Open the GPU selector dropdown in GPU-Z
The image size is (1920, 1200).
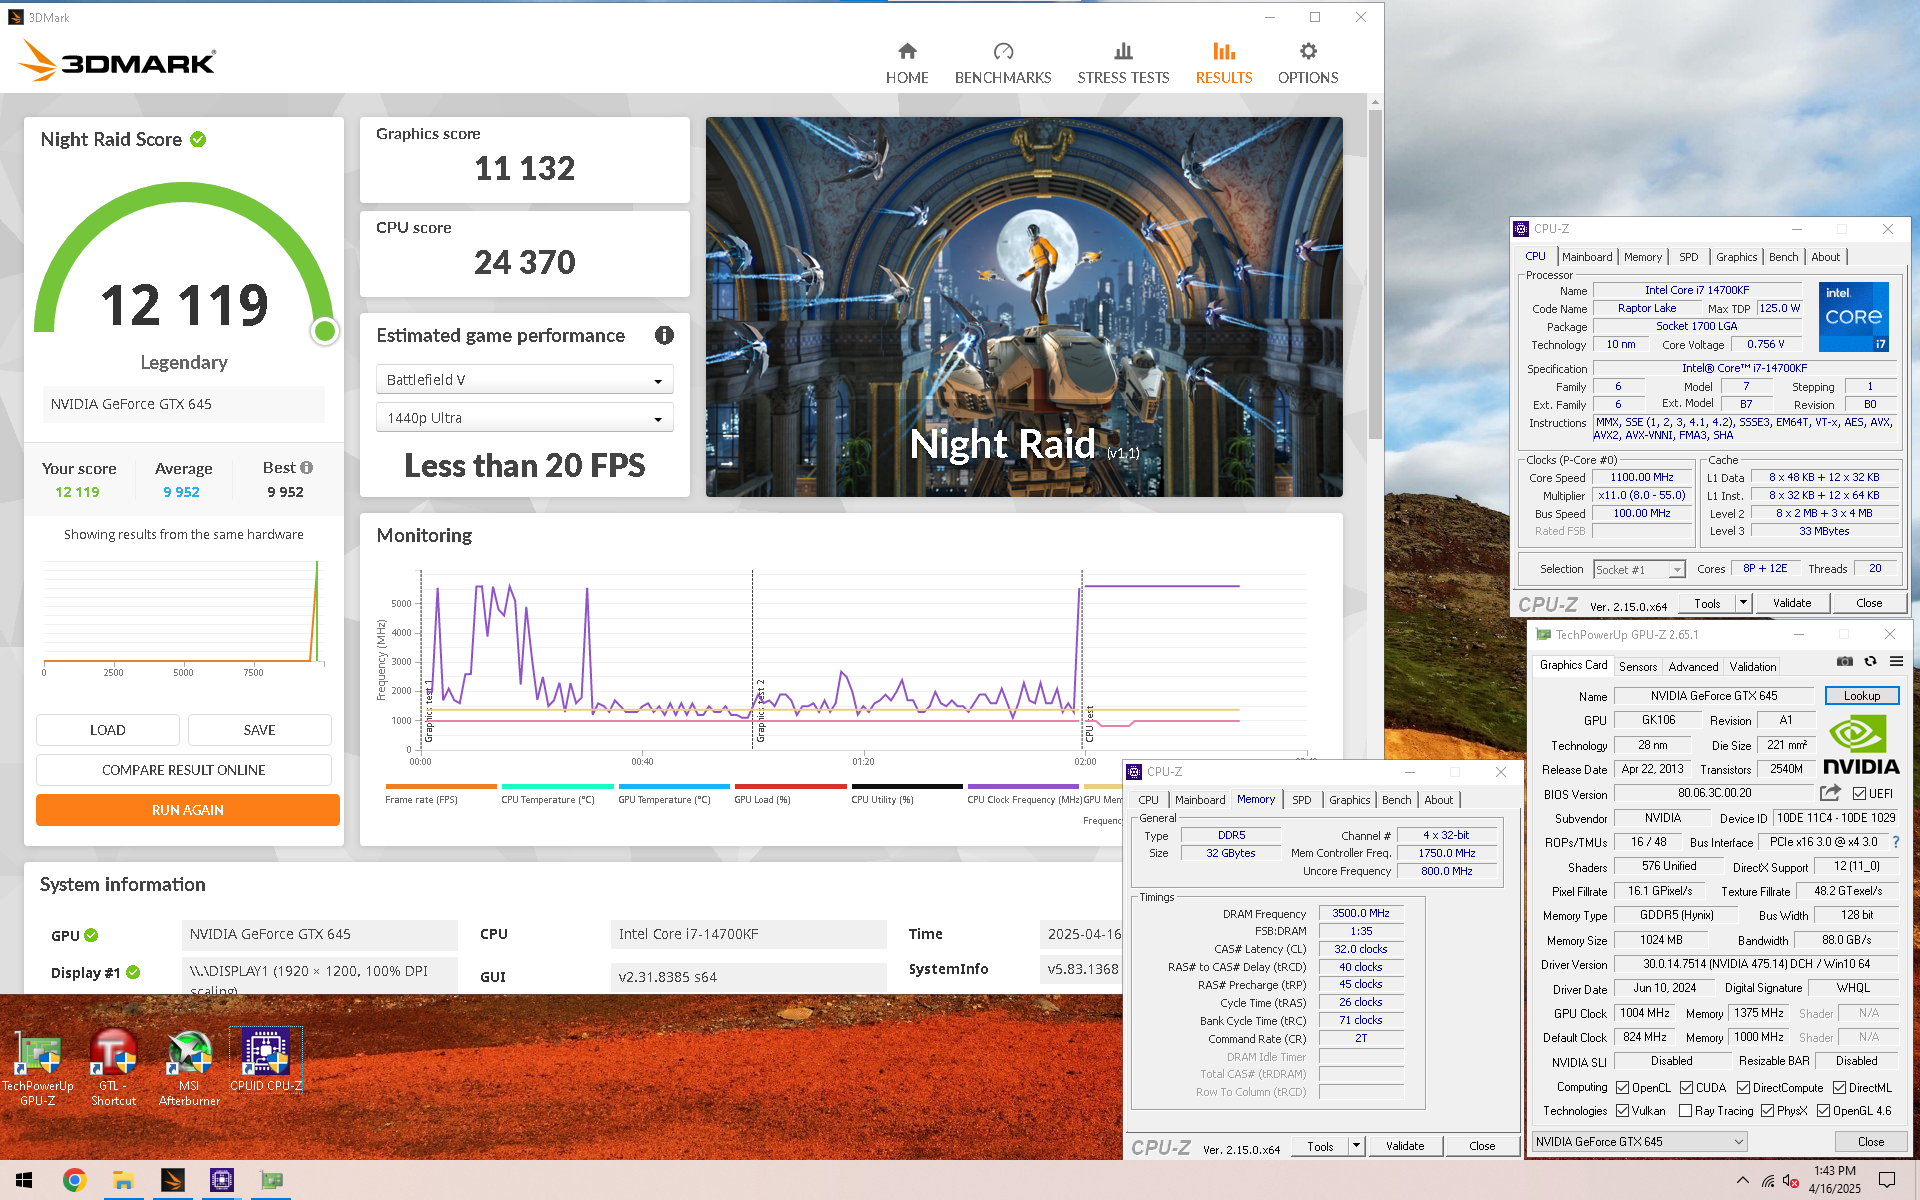[x=1640, y=1141]
